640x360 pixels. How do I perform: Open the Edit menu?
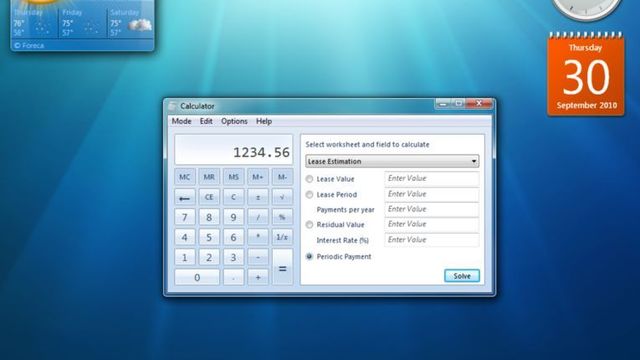(206, 121)
